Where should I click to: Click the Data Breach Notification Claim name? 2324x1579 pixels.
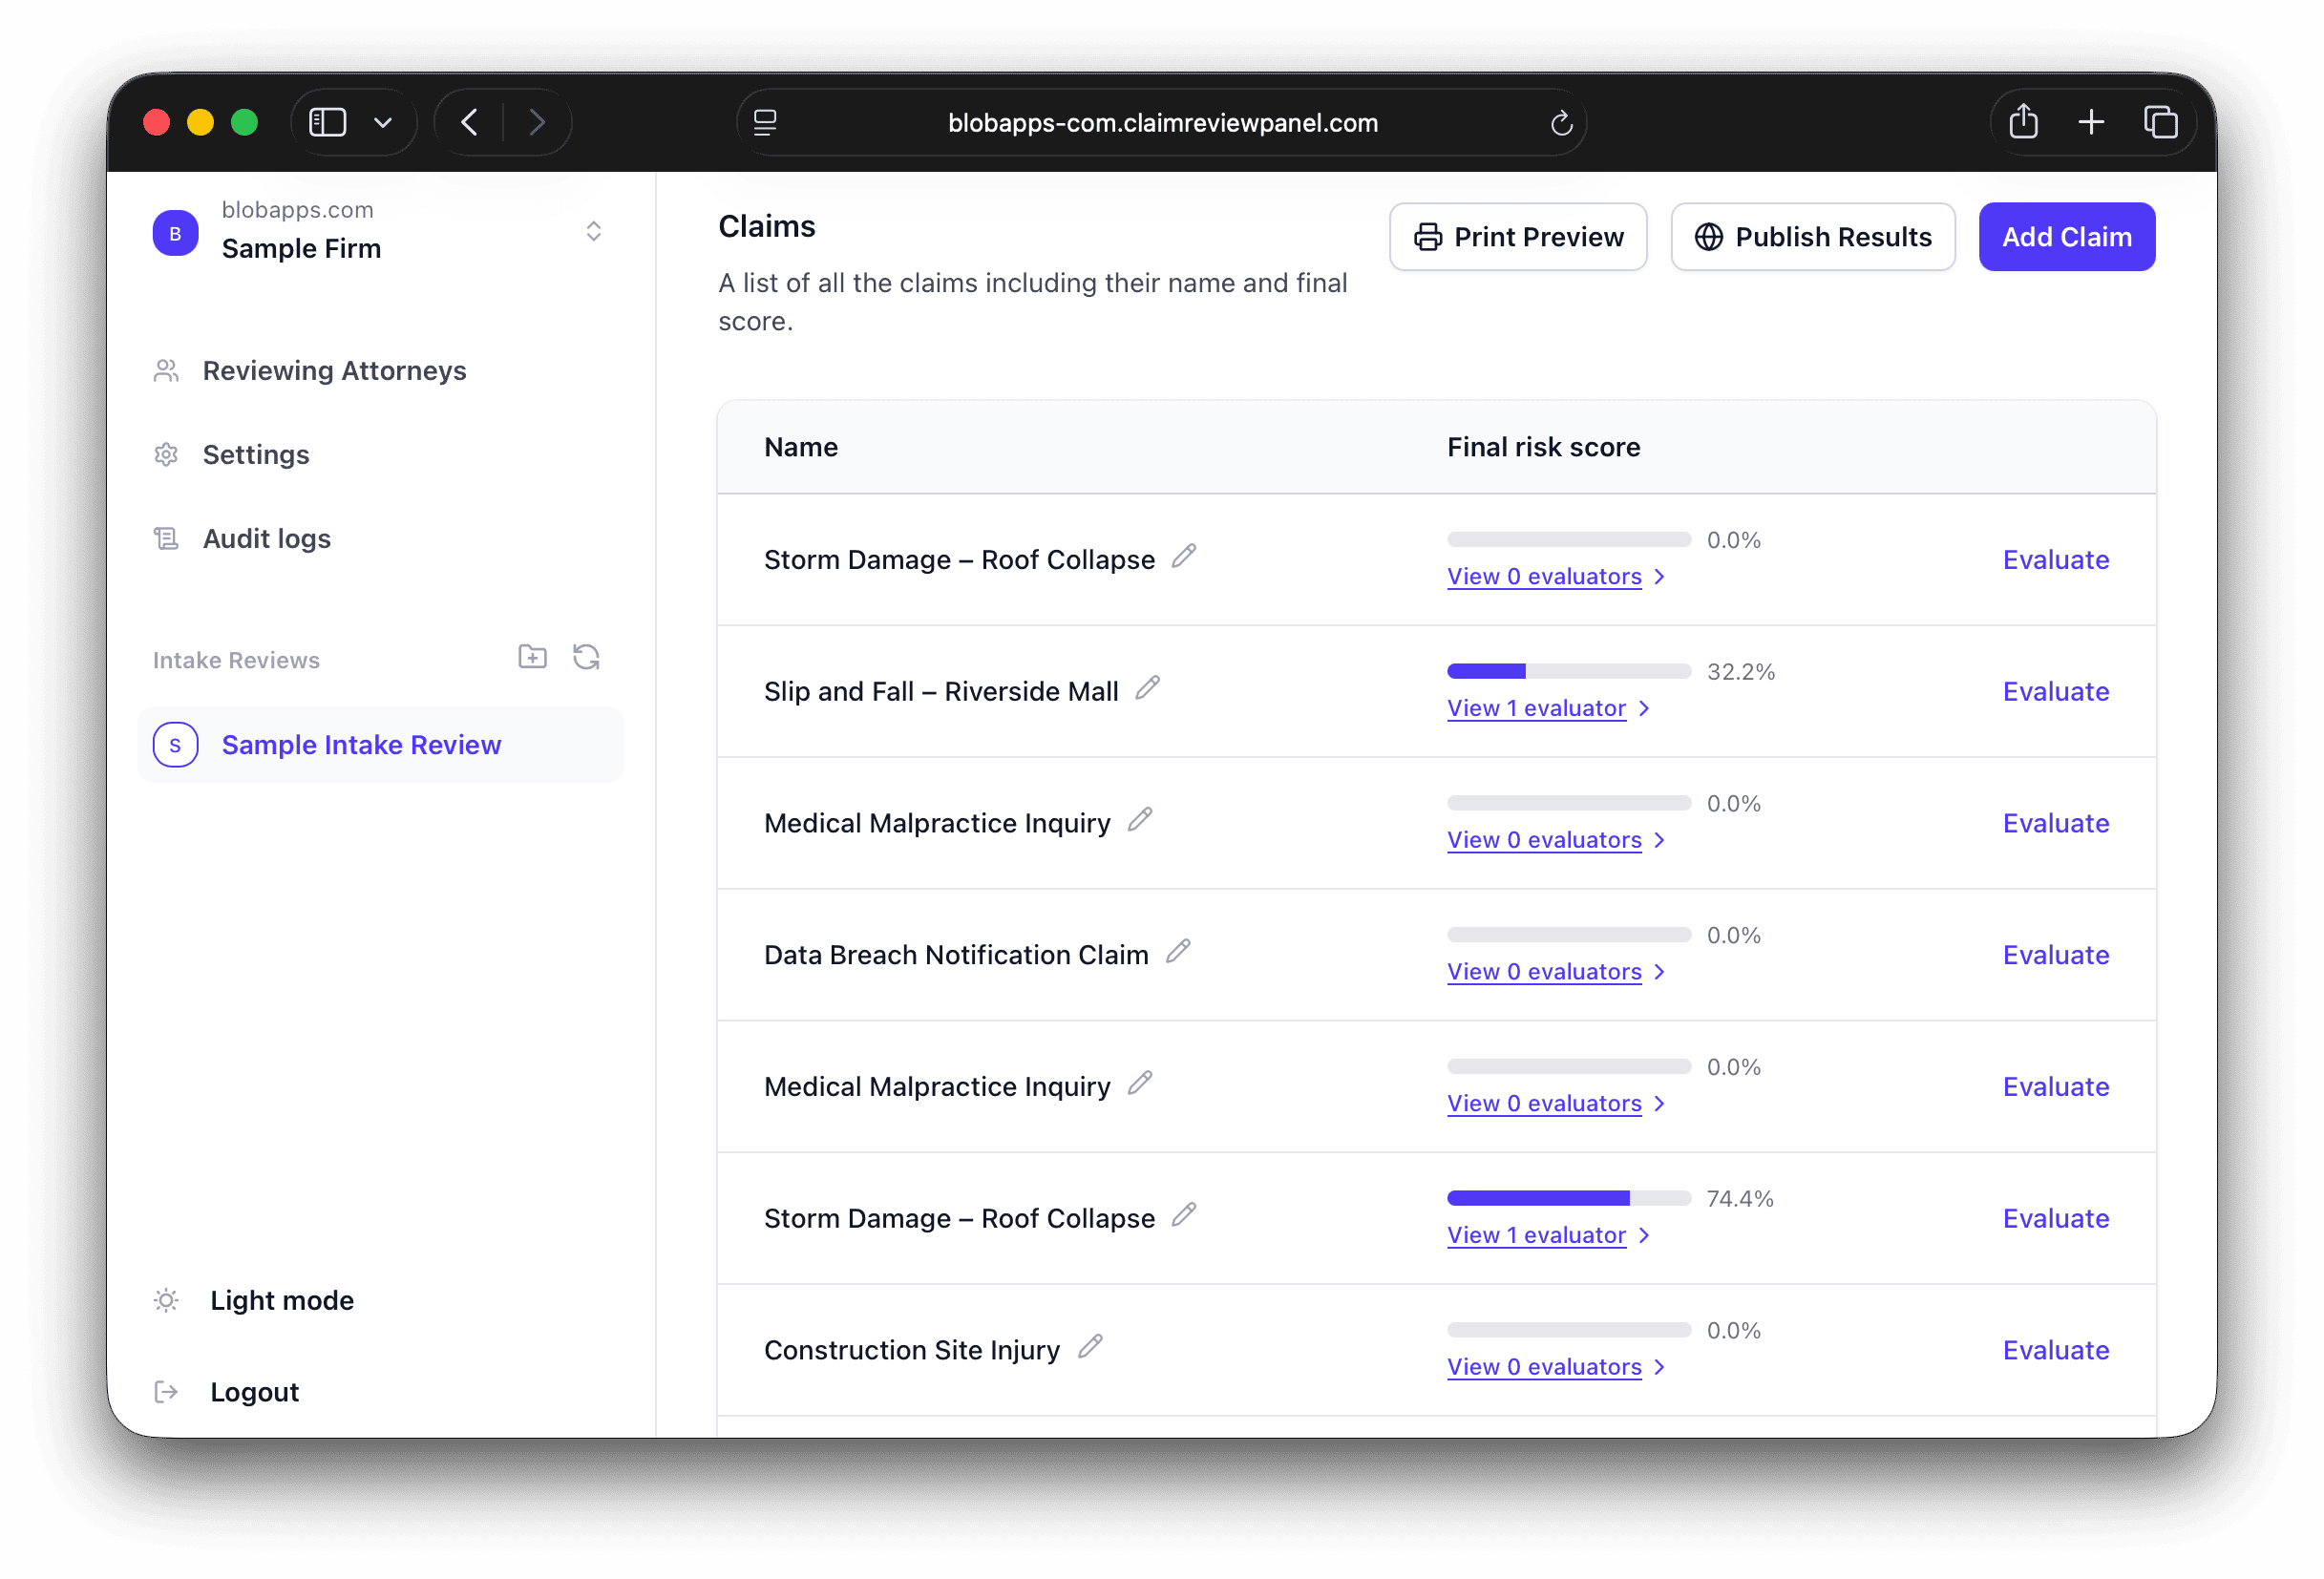coord(956,955)
